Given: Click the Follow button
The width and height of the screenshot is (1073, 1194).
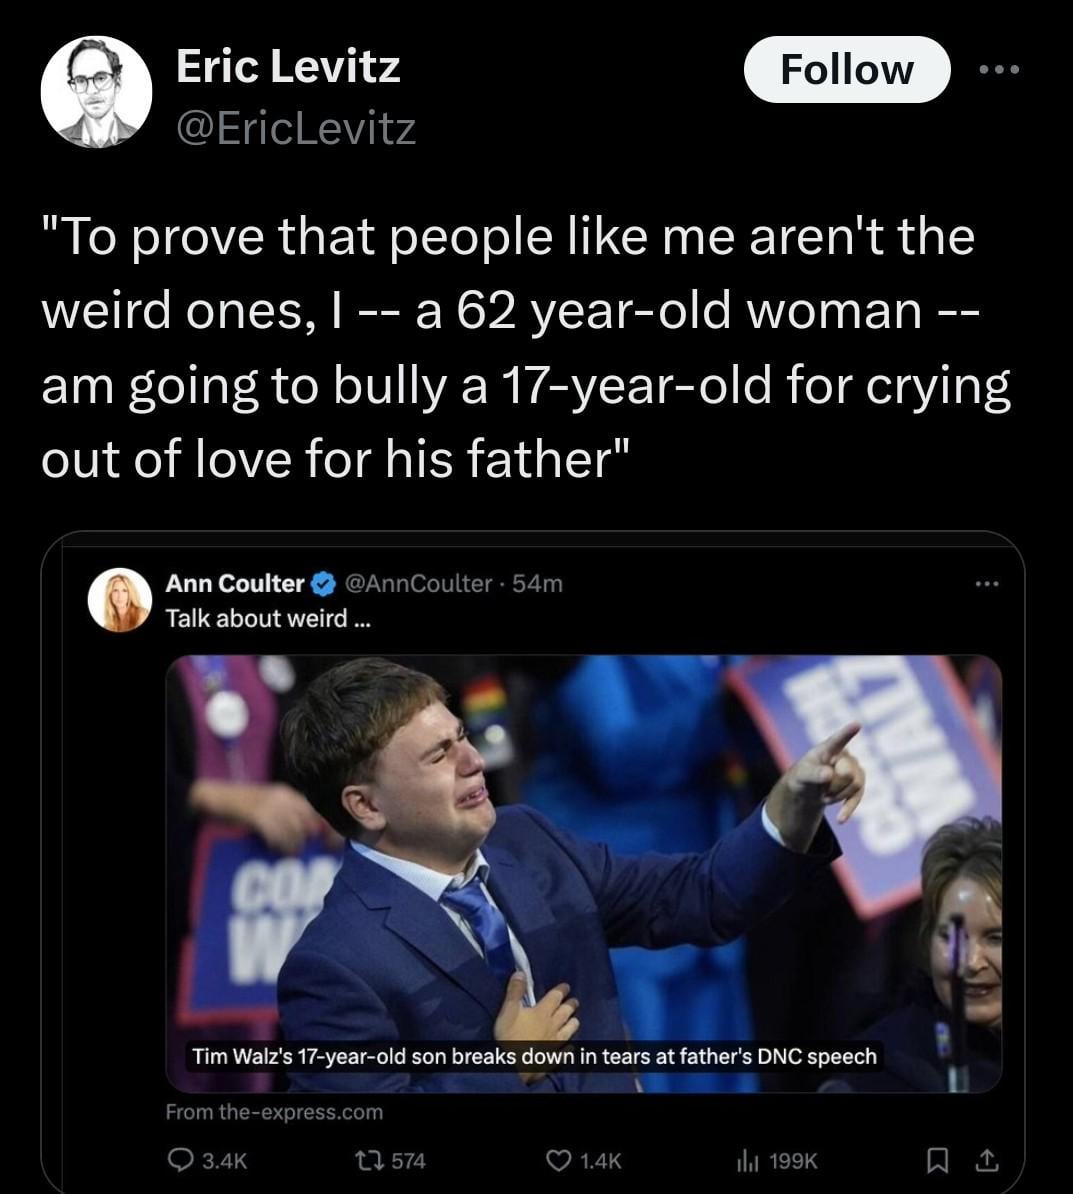Looking at the screenshot, I should coord(846,70).
